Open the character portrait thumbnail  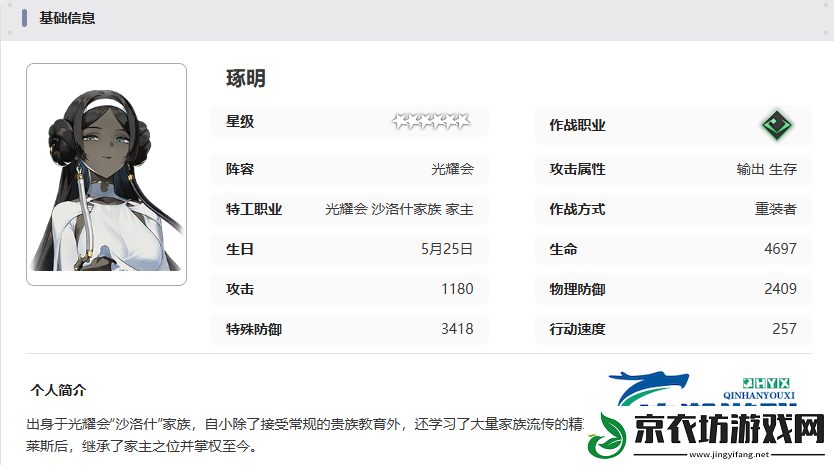point(106,175)
